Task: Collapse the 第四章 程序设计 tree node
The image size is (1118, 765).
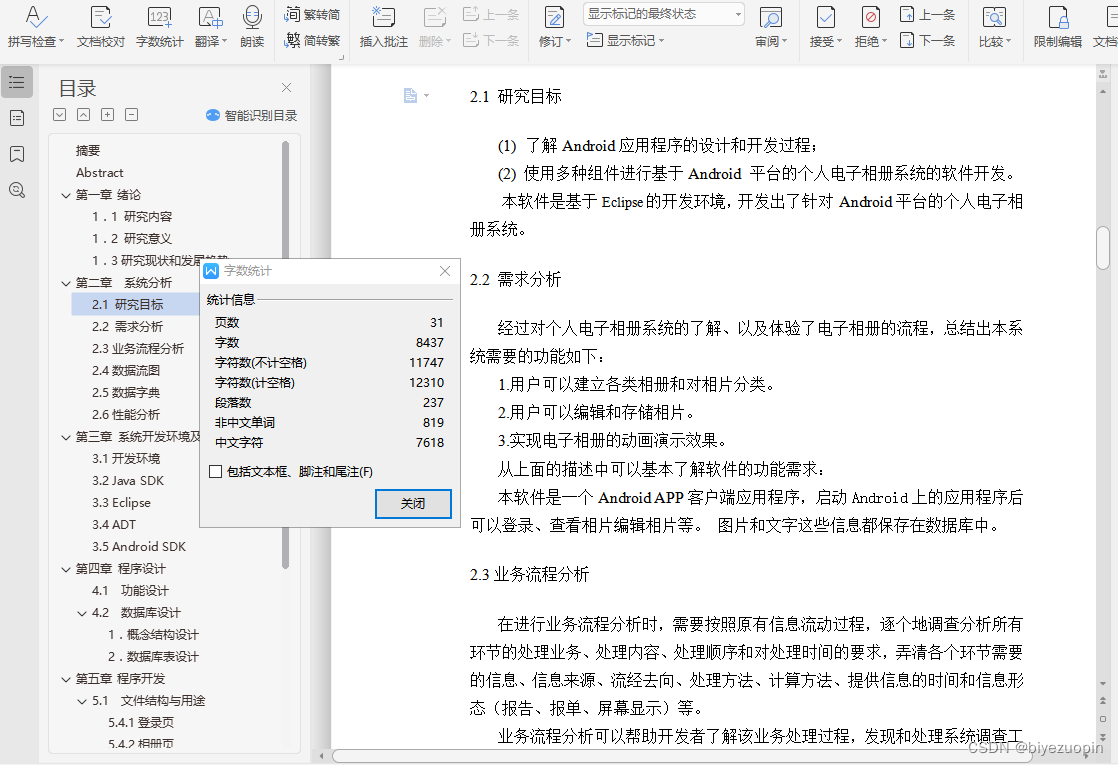Action: [66, 569]
